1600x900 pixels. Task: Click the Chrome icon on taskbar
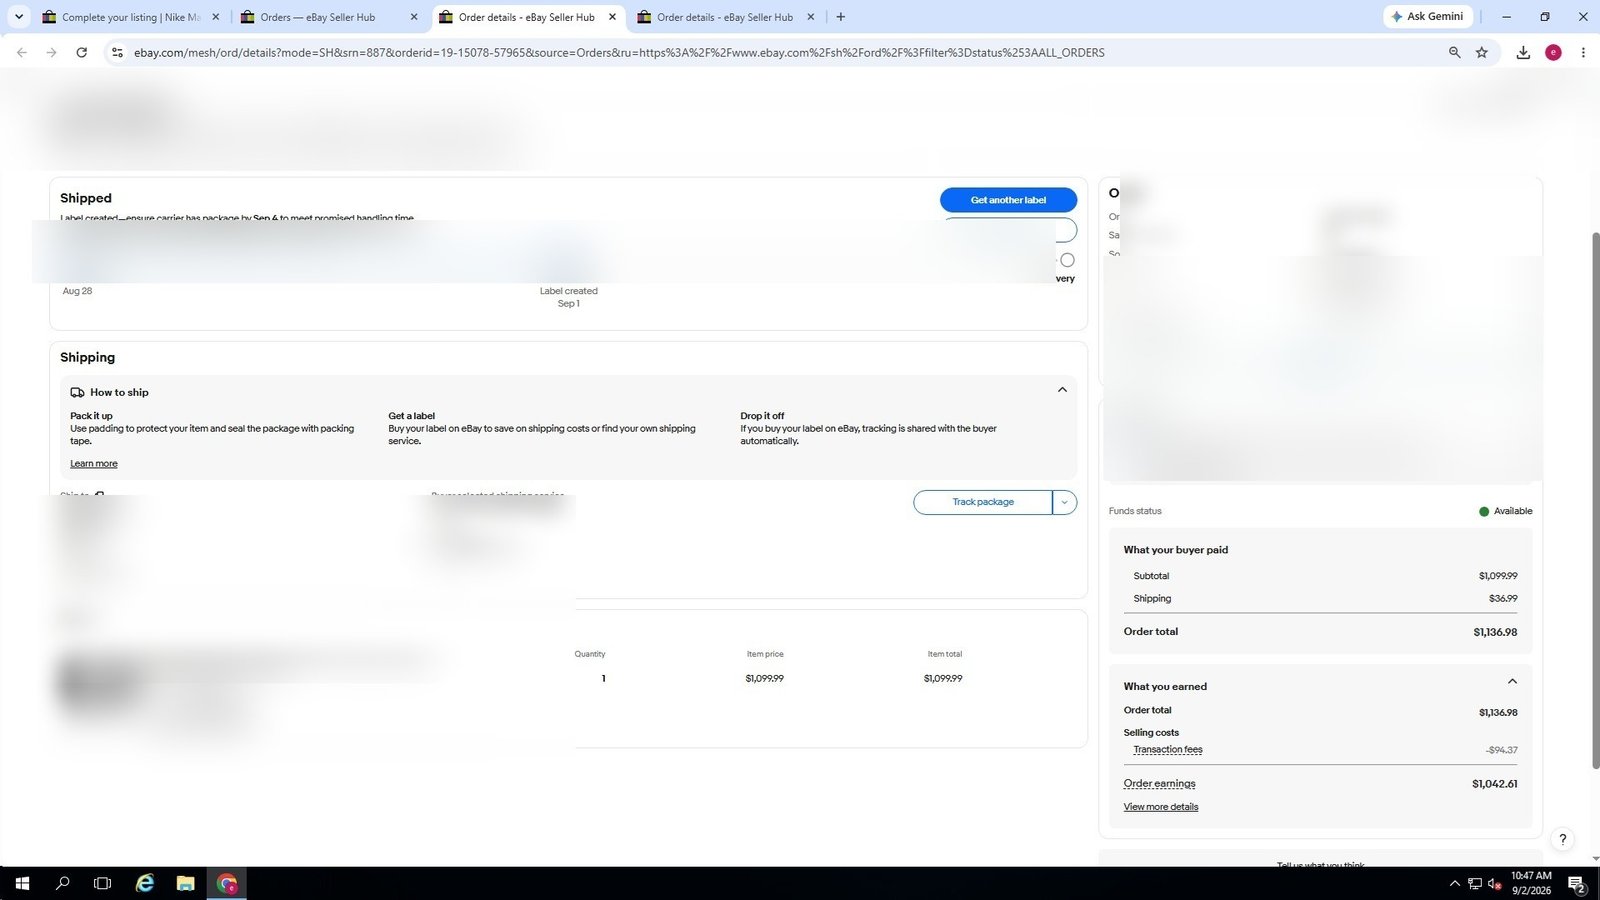pyautogui.click(x=227, y=883)
